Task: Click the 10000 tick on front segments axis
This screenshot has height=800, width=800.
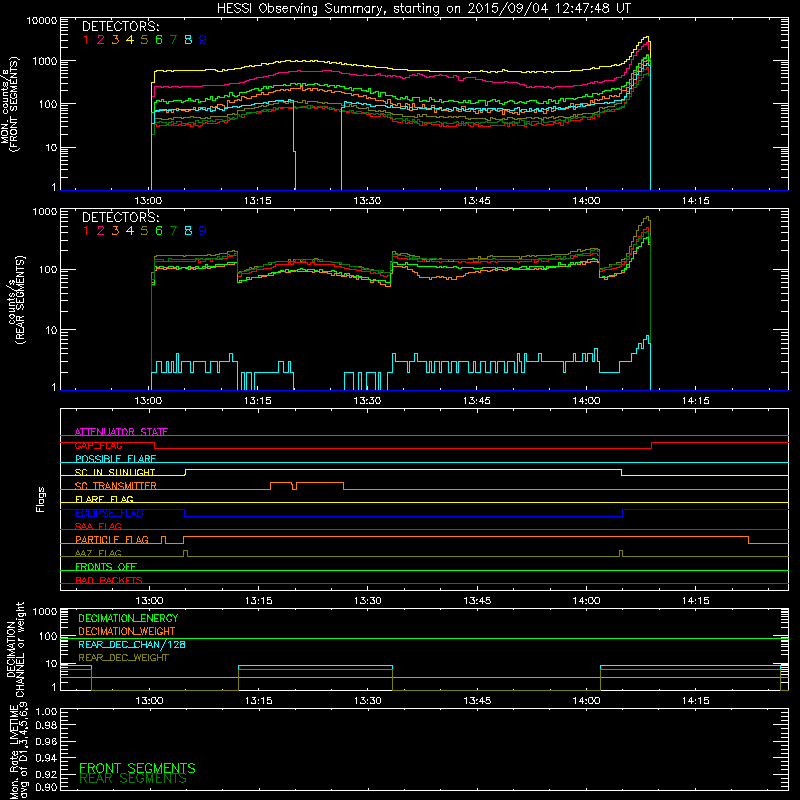Action: (42, 21)
